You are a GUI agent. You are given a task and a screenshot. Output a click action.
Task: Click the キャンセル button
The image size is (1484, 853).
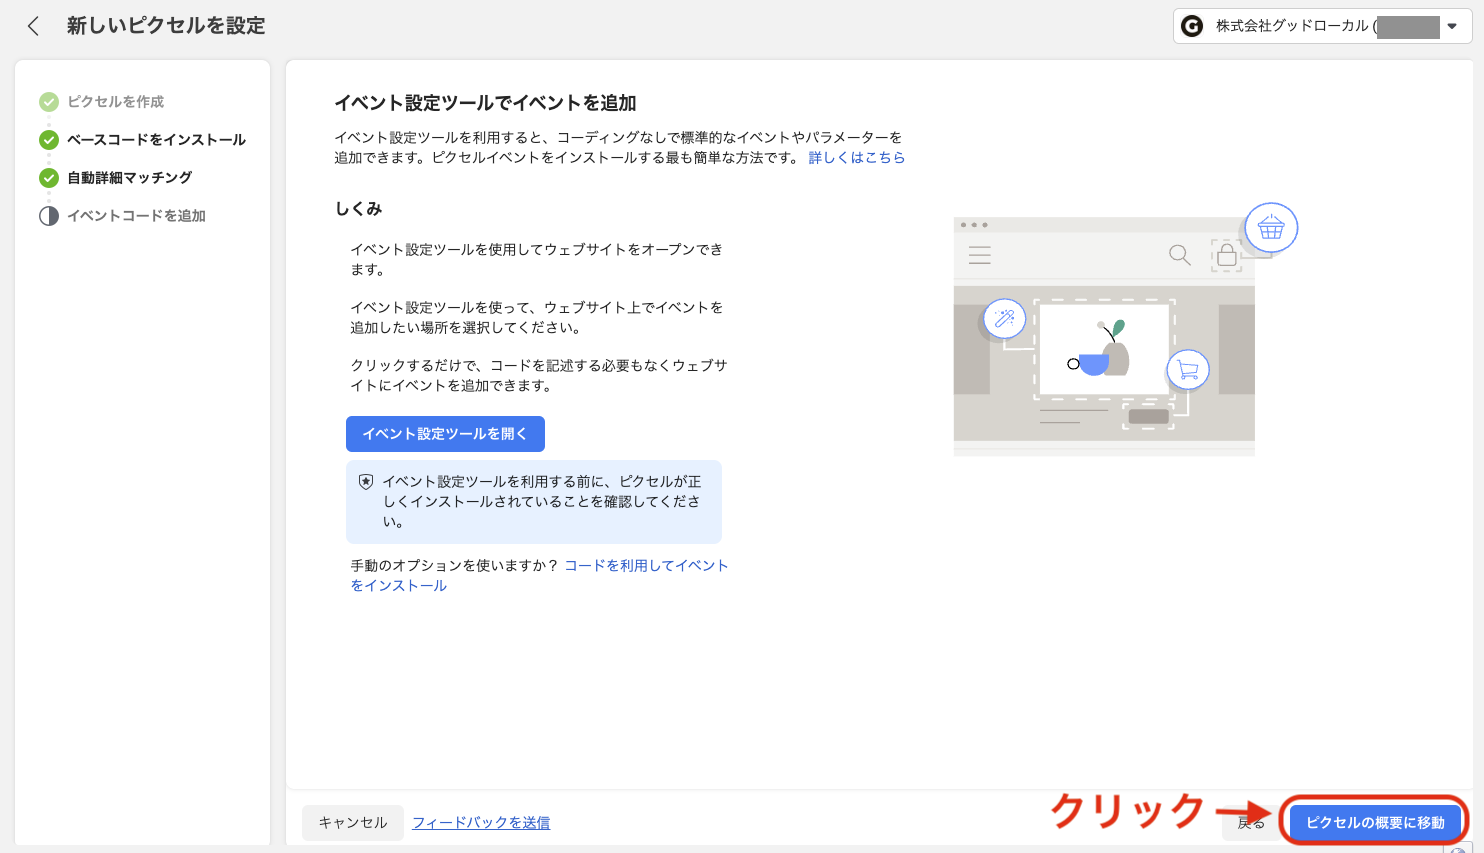[352, 821]
